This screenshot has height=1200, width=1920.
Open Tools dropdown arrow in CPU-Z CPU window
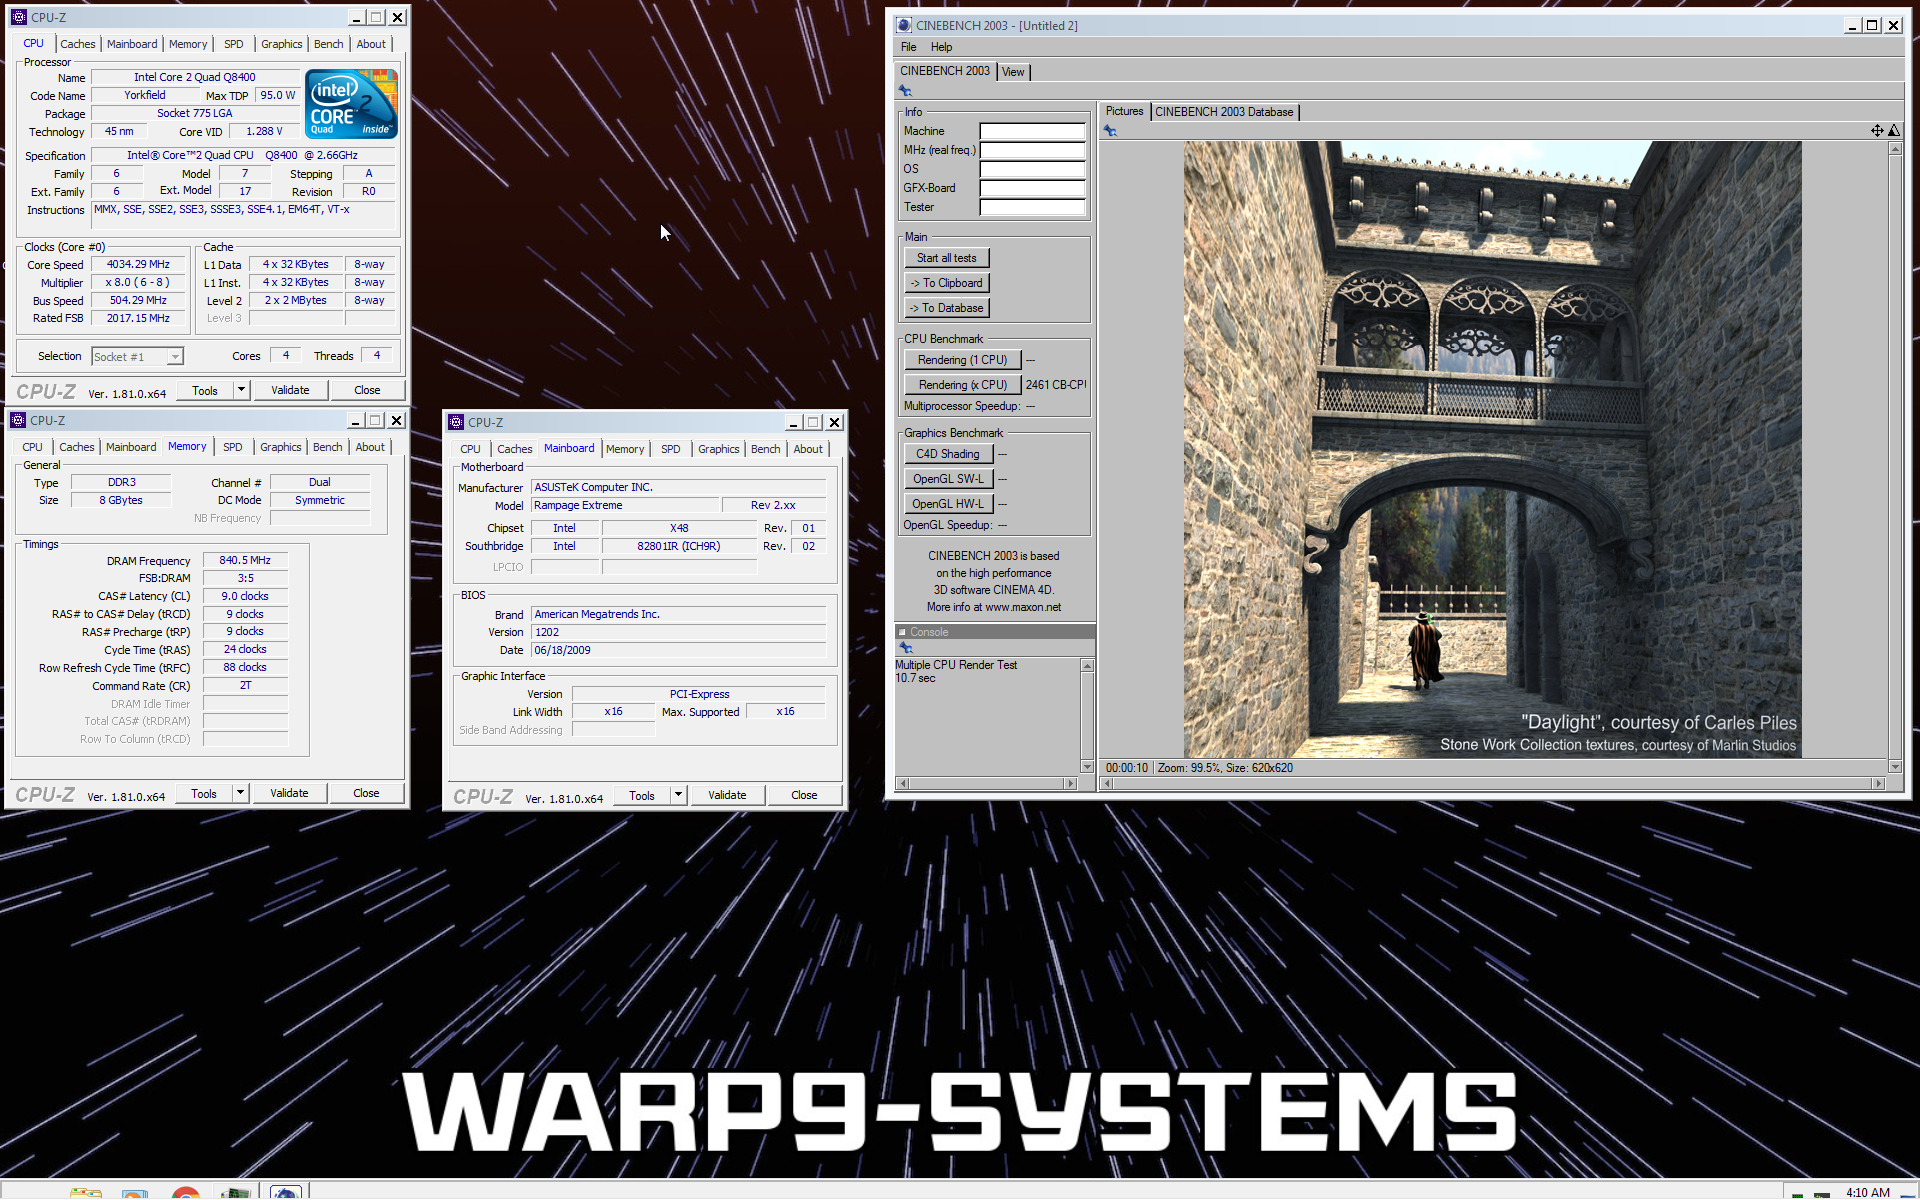coord(241,390)
